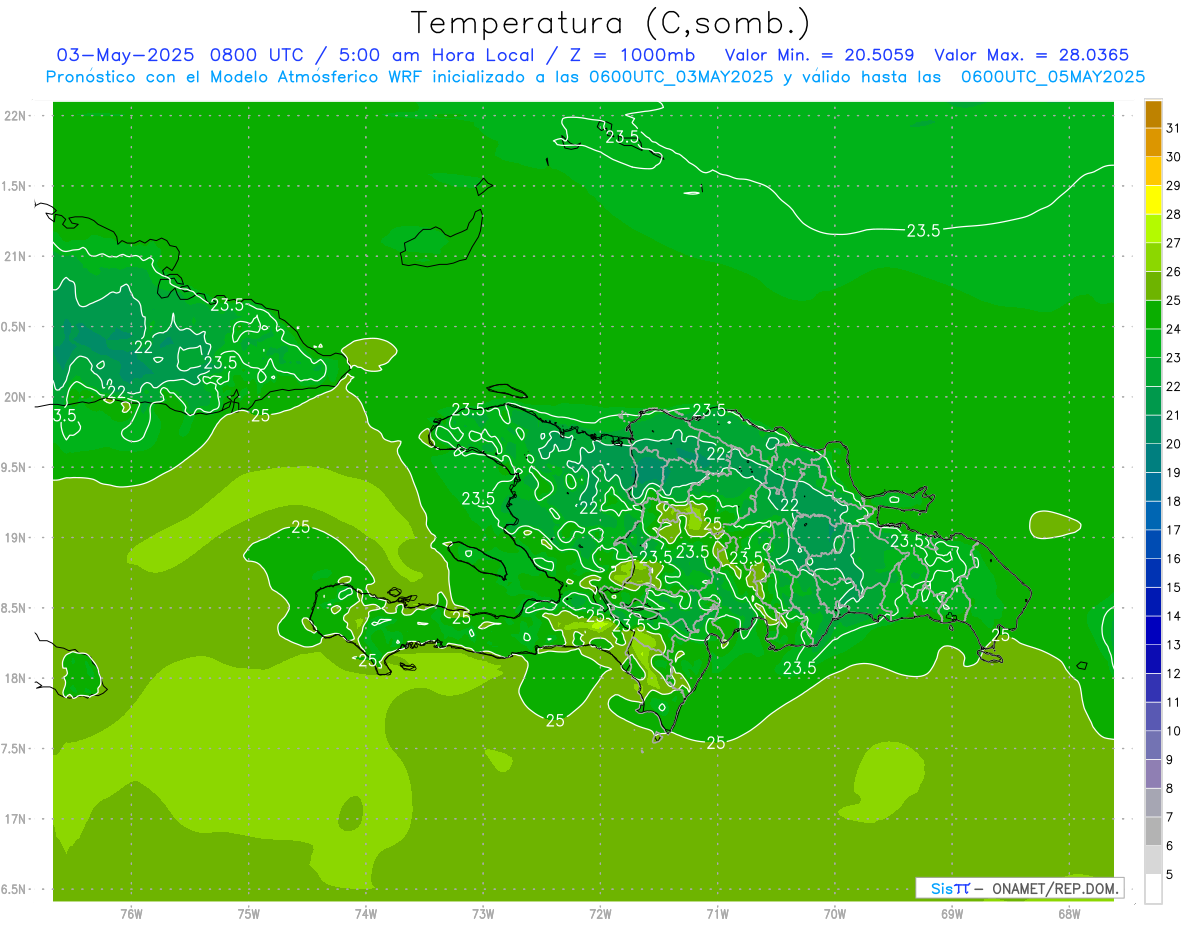Click the "68W" longitude axis label
The width and height of the screenshot is (1200, 927).
(x=1069, y=914)
